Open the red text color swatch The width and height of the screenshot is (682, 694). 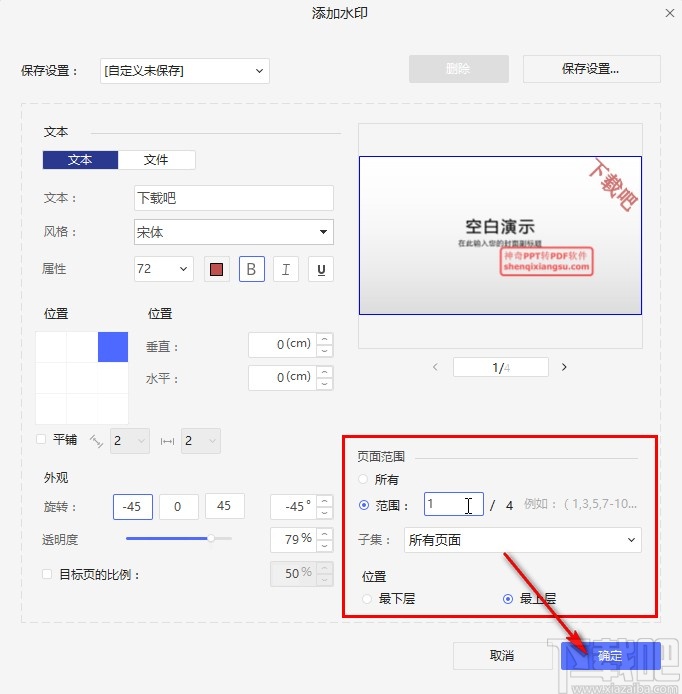click(216, 269)
